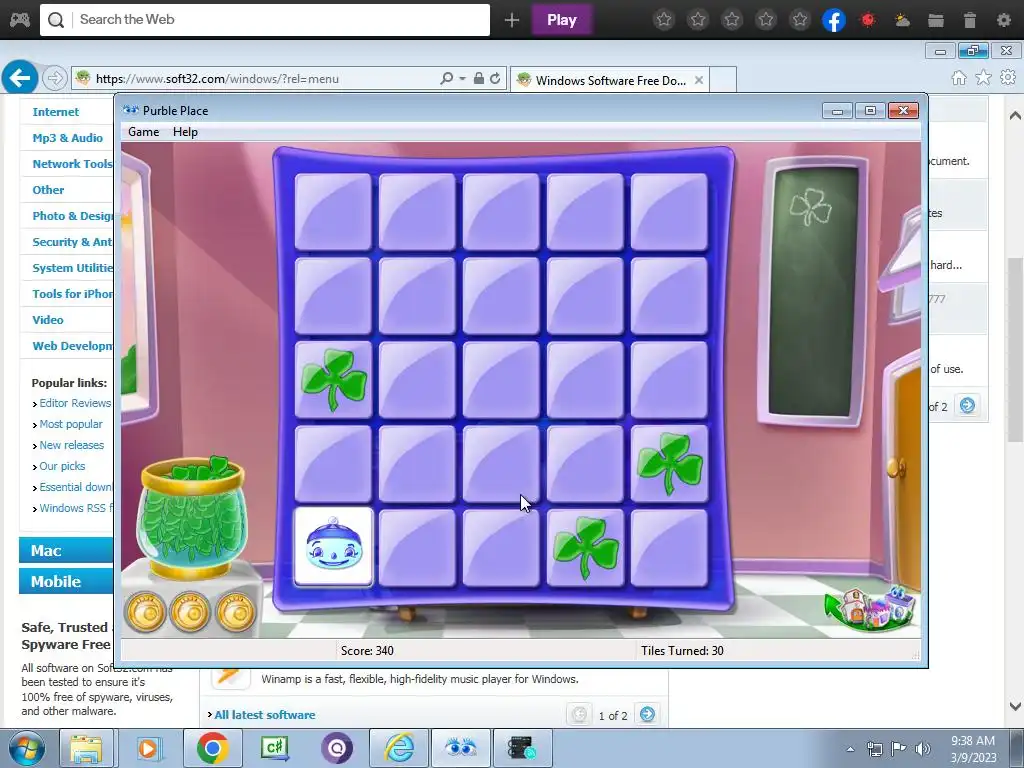Image resolution: width=1024 pixels, height=768 pixels.
Task: Click the browser back arrow button
Action: (20, 78)
